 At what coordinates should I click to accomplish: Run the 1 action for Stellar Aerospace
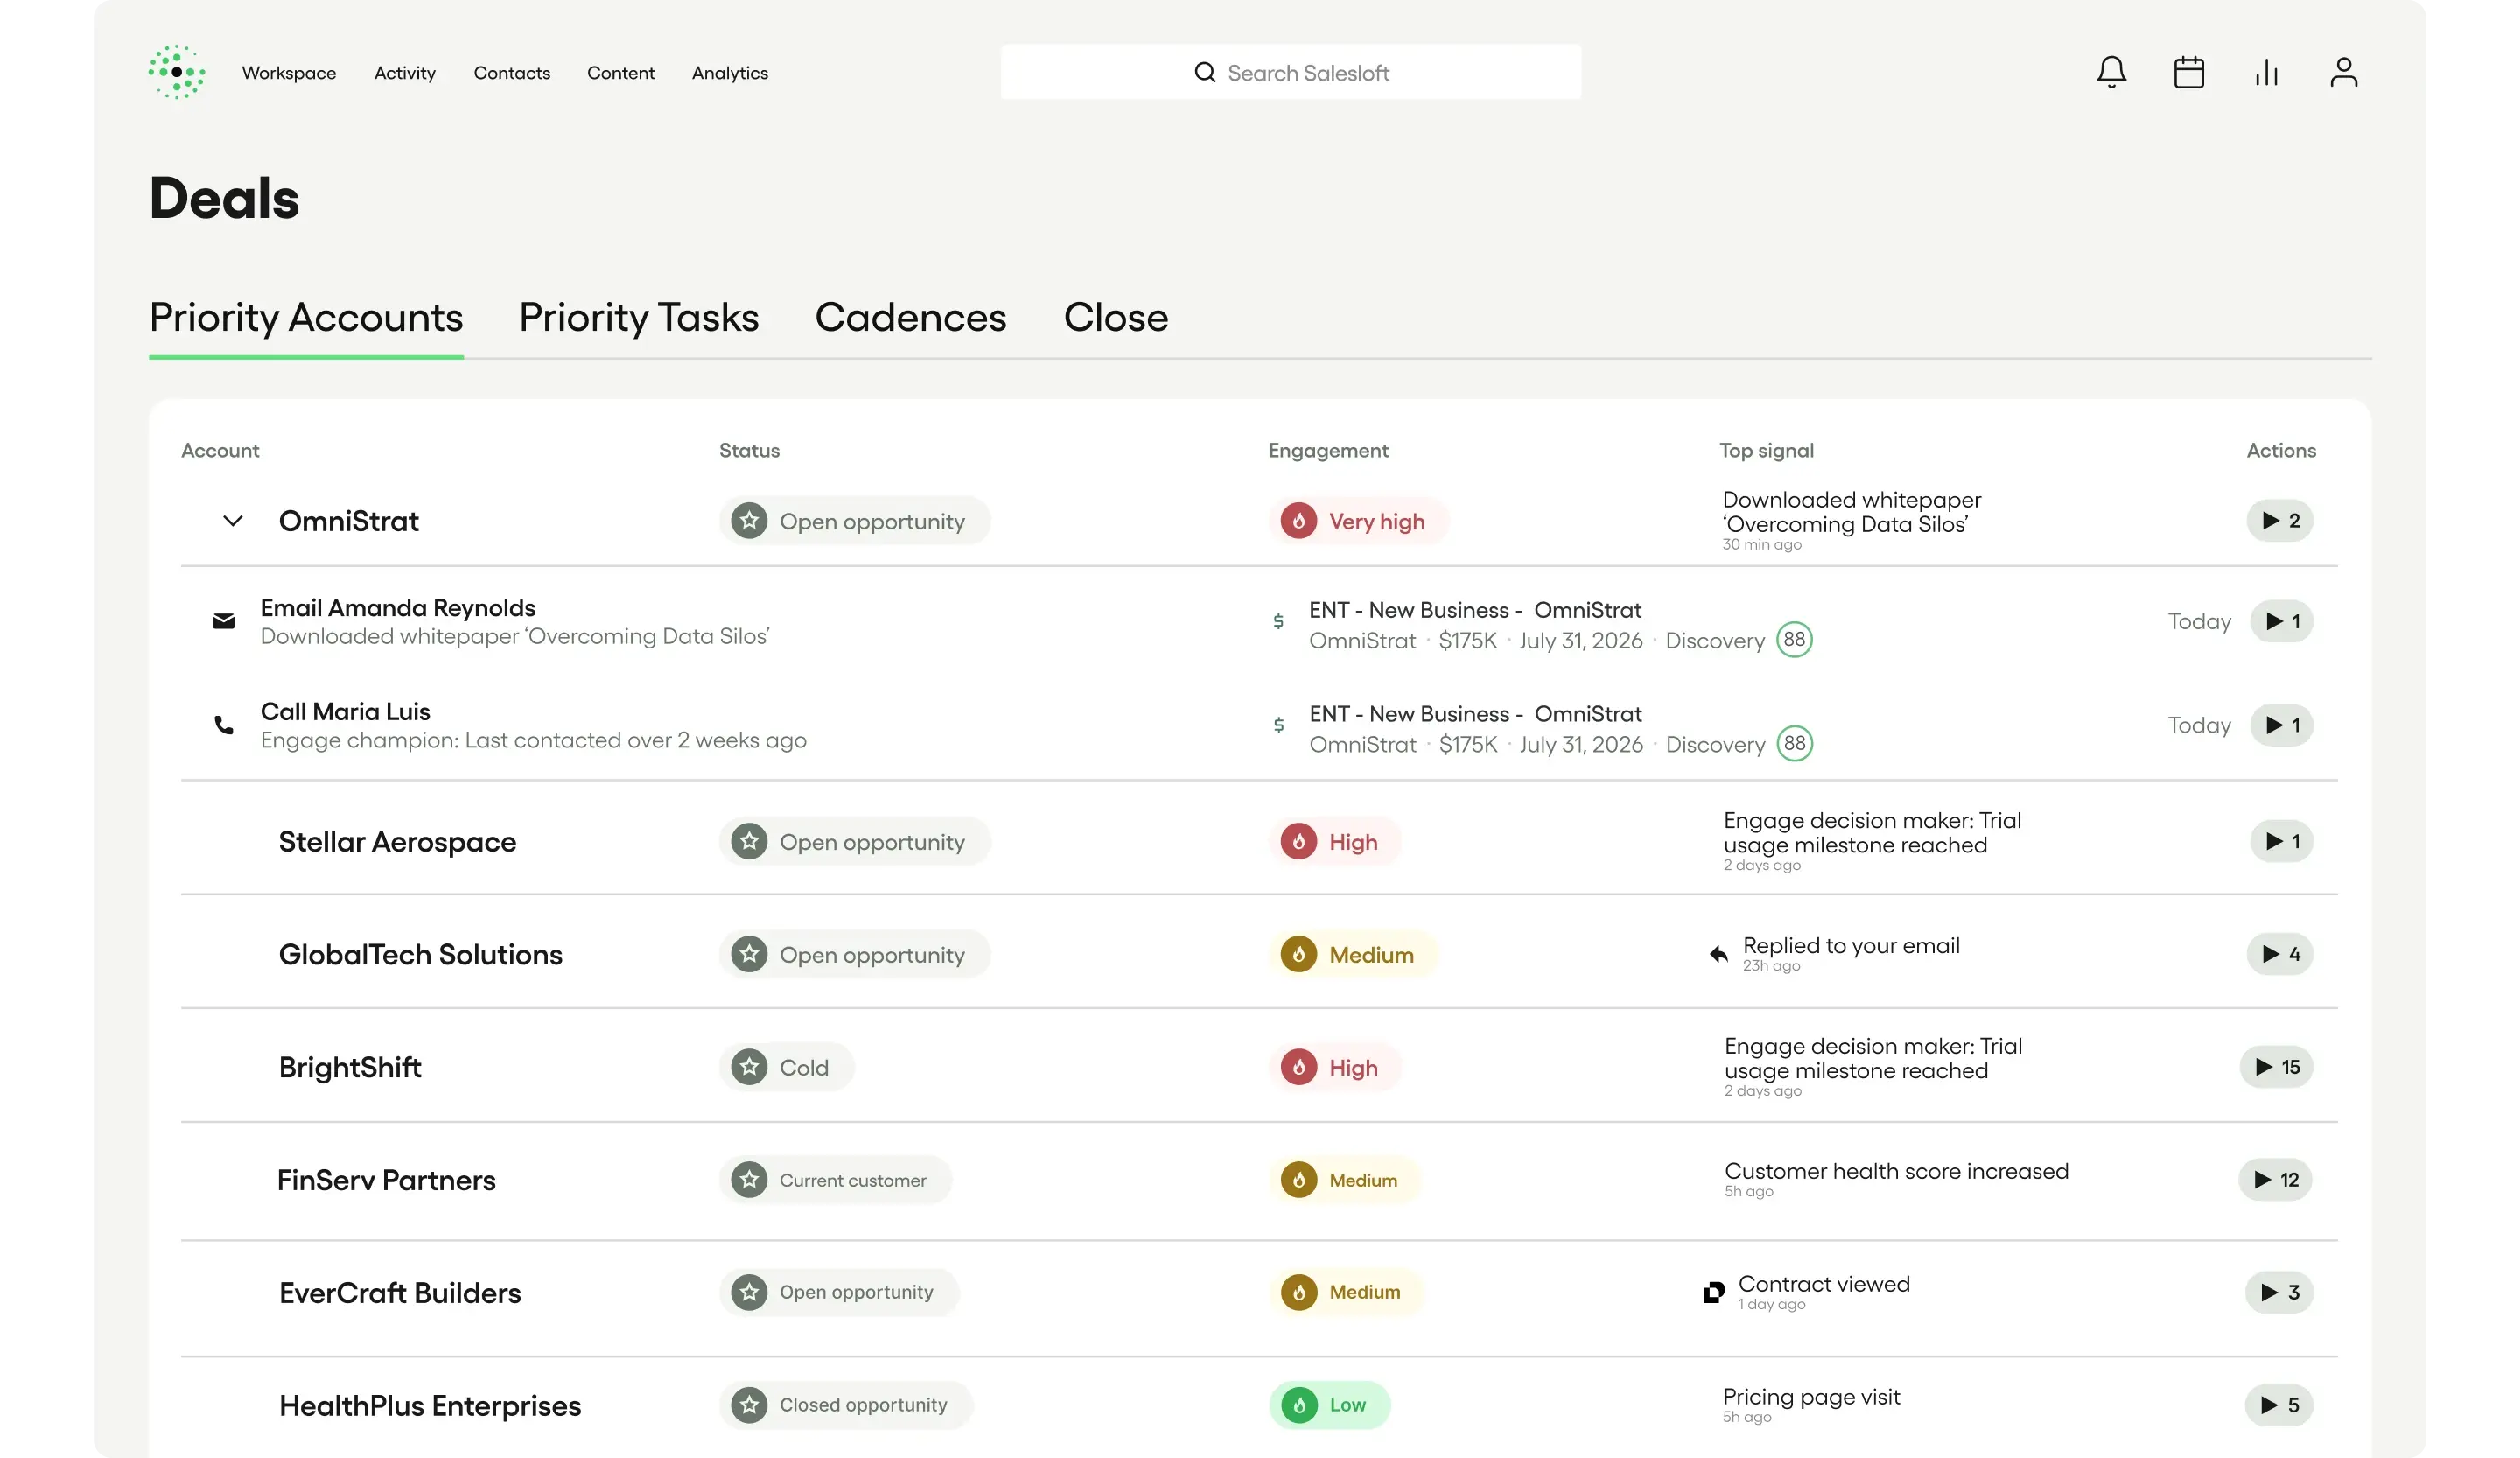(2282, 841)
